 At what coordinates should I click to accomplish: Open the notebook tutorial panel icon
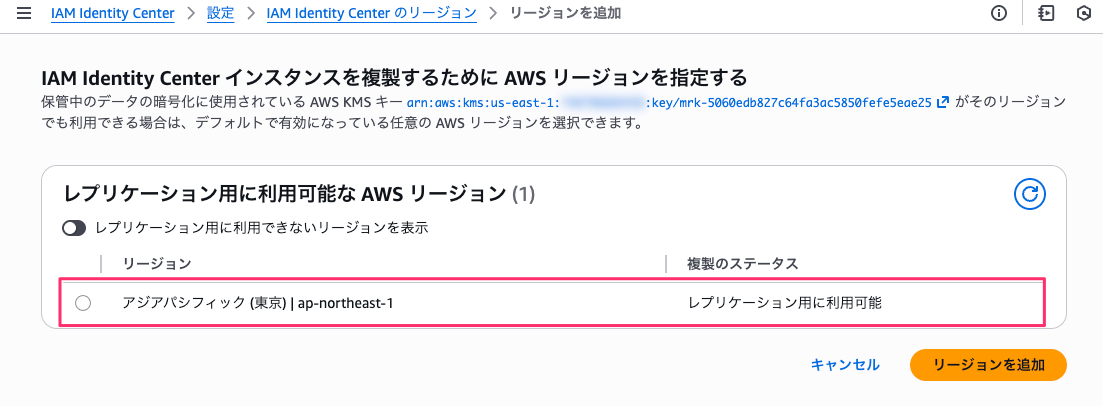1046,14
